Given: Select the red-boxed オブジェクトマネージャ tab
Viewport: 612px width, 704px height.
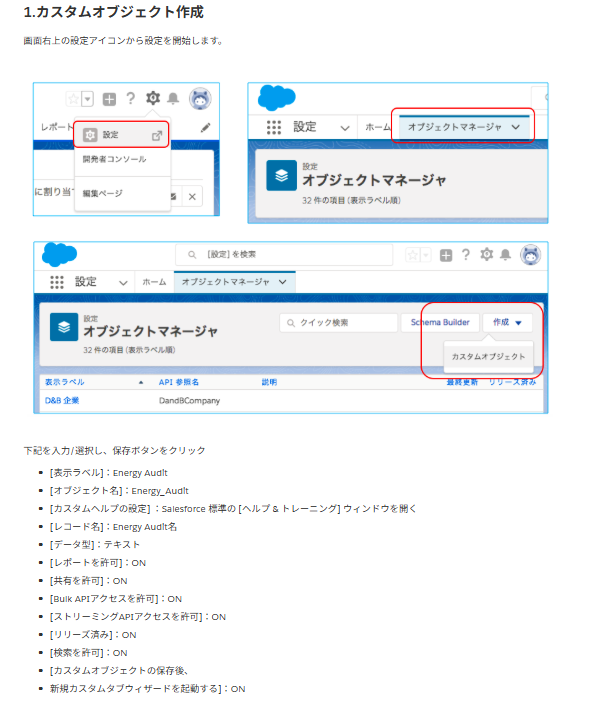Looking at the screenshot, I should tap(464, 128).
